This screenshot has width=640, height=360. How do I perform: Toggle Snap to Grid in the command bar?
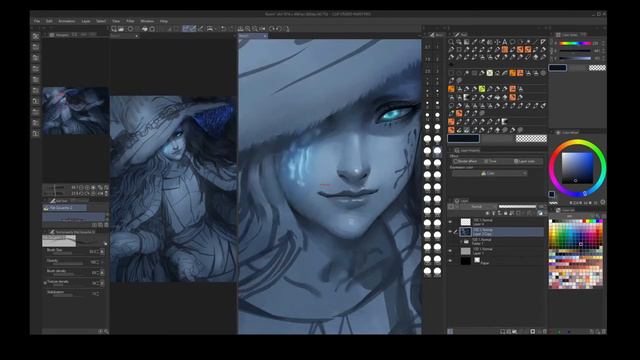coord(200,29)
